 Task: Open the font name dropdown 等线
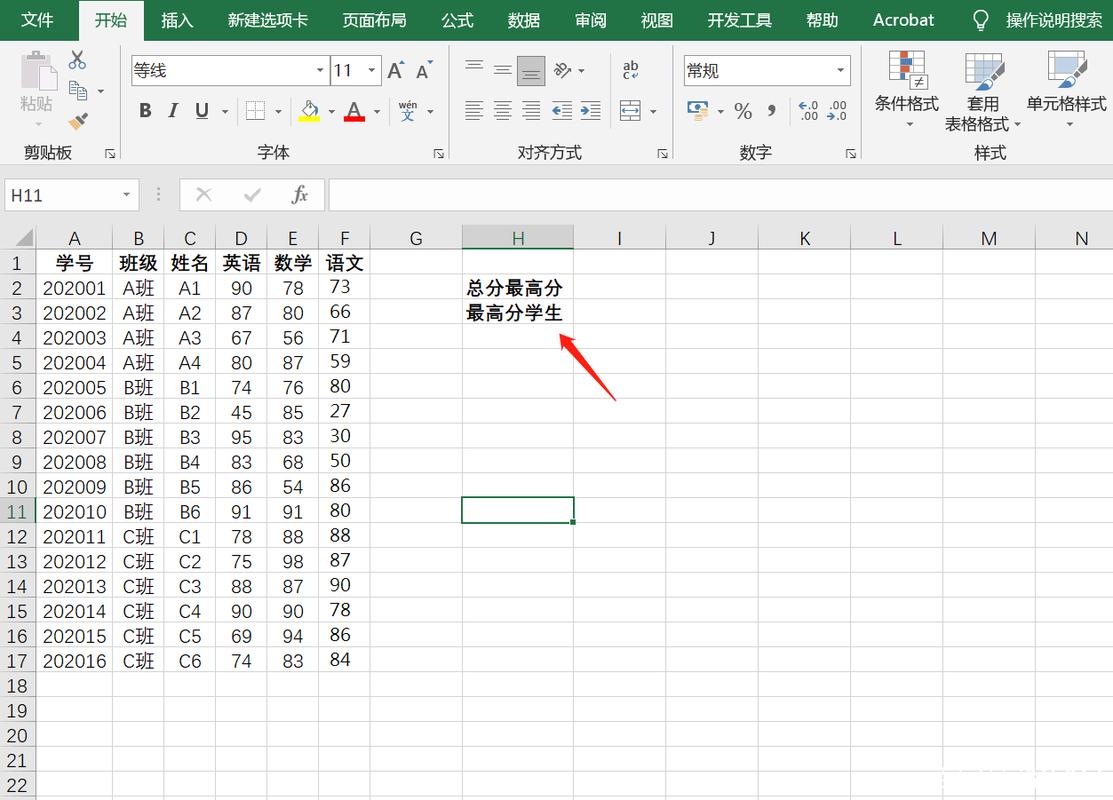coord(320,70)
